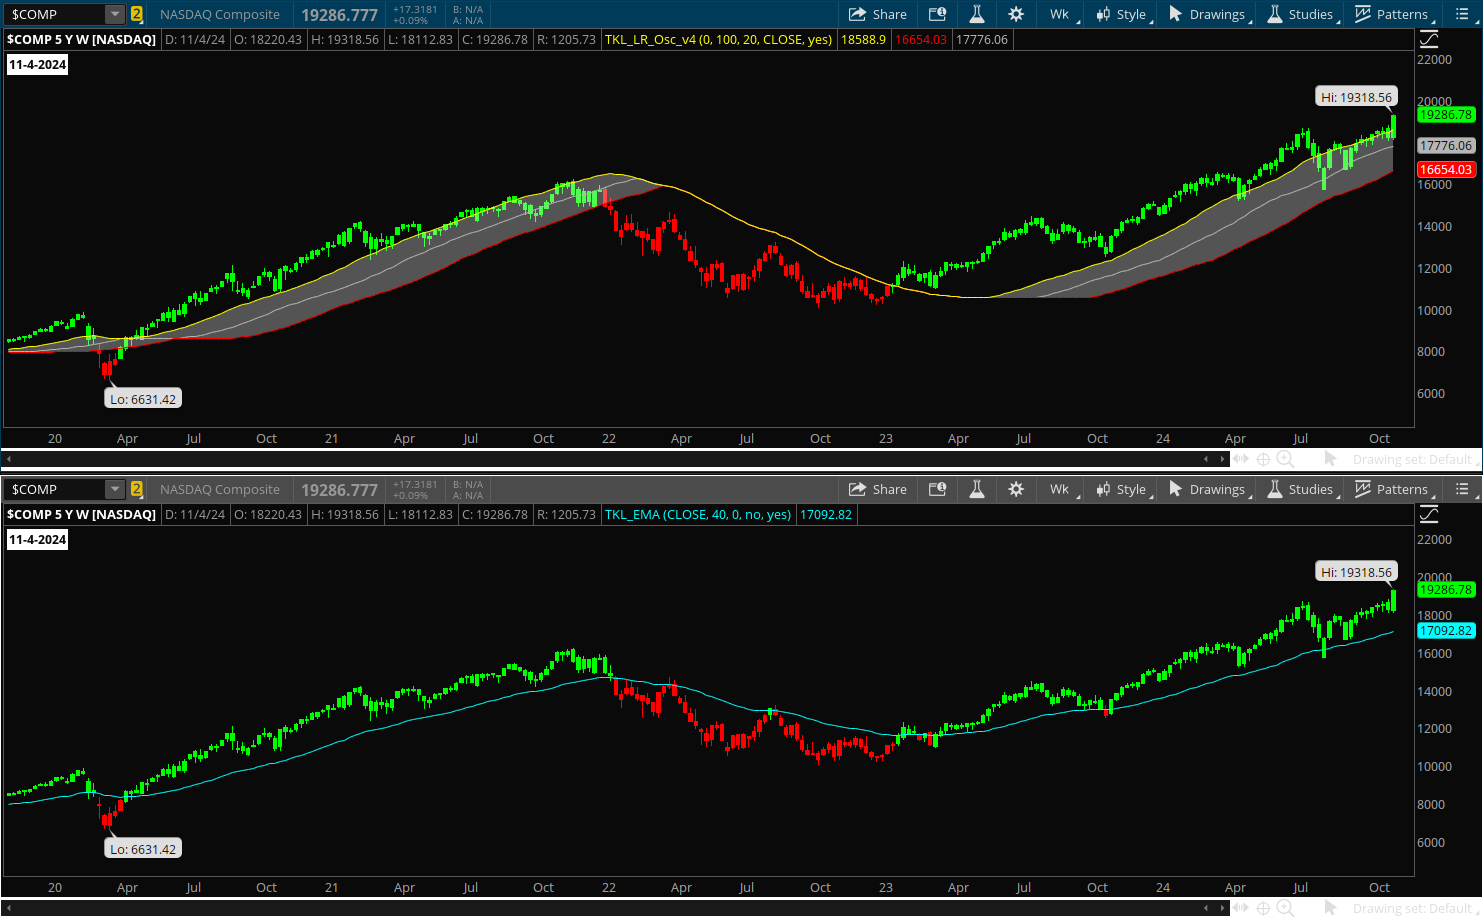Open the Wk timeframe selector in bottom chart
Viewport: 1483px width, 921px height.
(1060, 489)
